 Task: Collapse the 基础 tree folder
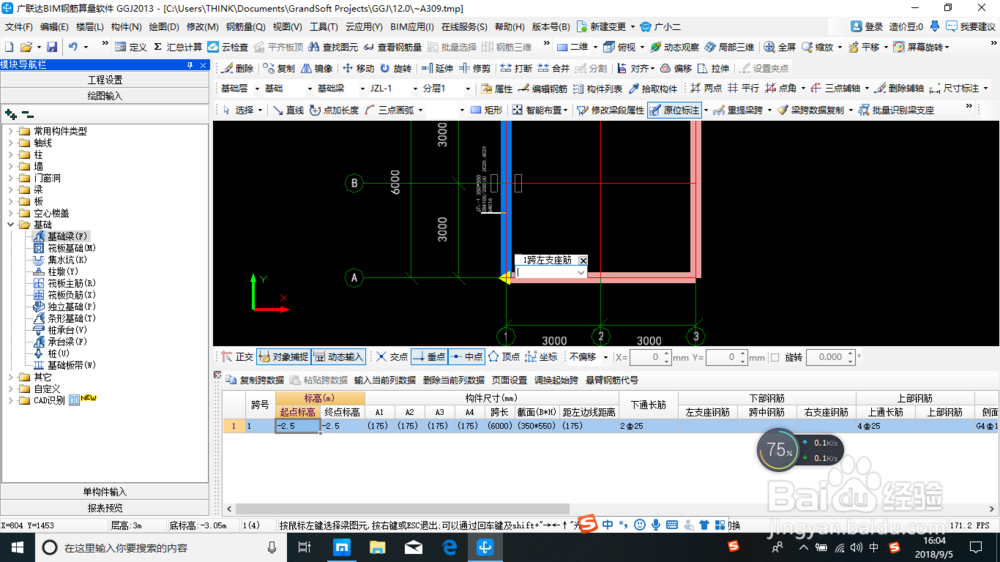click(x=10, y=225)
